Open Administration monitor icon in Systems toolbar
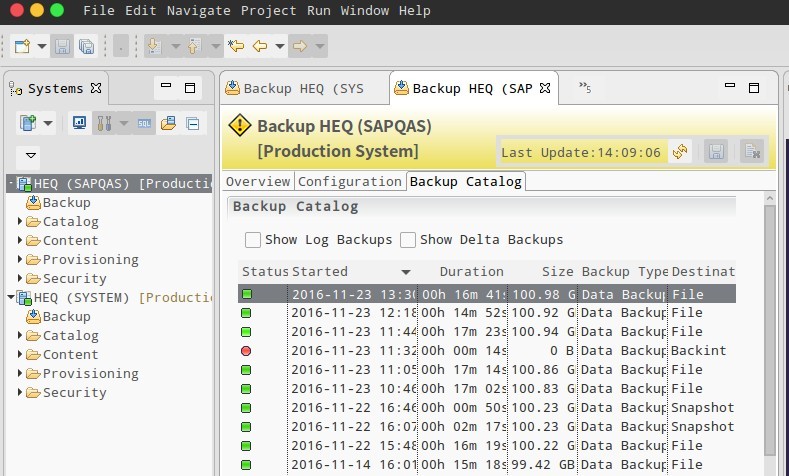Image resolution: width=789 pixels, height=476 pixels. [x=79, y=123]
